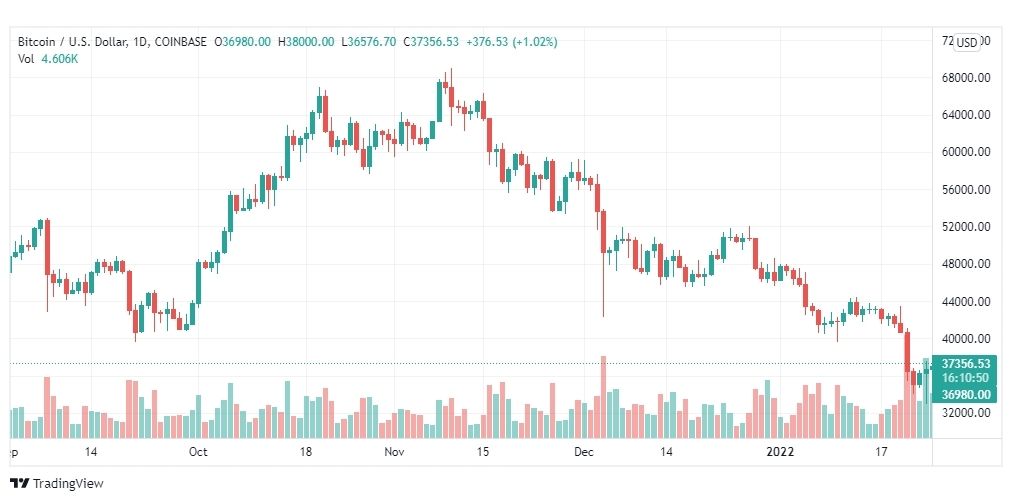The width and height of the screenshot is (1012, 501).
Task: Click the COINBASE exchange label
Action: point(181,42)
